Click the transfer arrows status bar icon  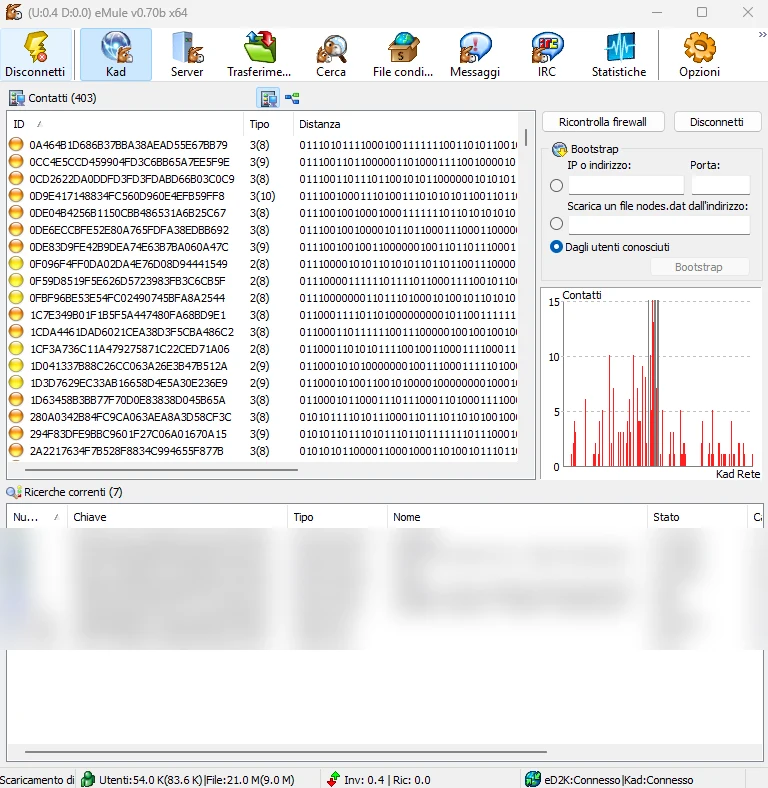pos(333,779)
